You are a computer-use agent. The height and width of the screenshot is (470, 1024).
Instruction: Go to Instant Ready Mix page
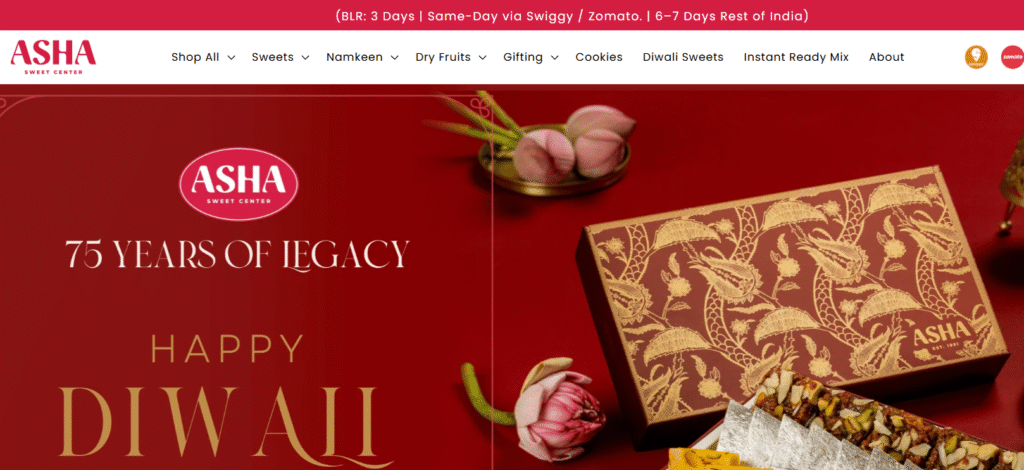point(796,57)
